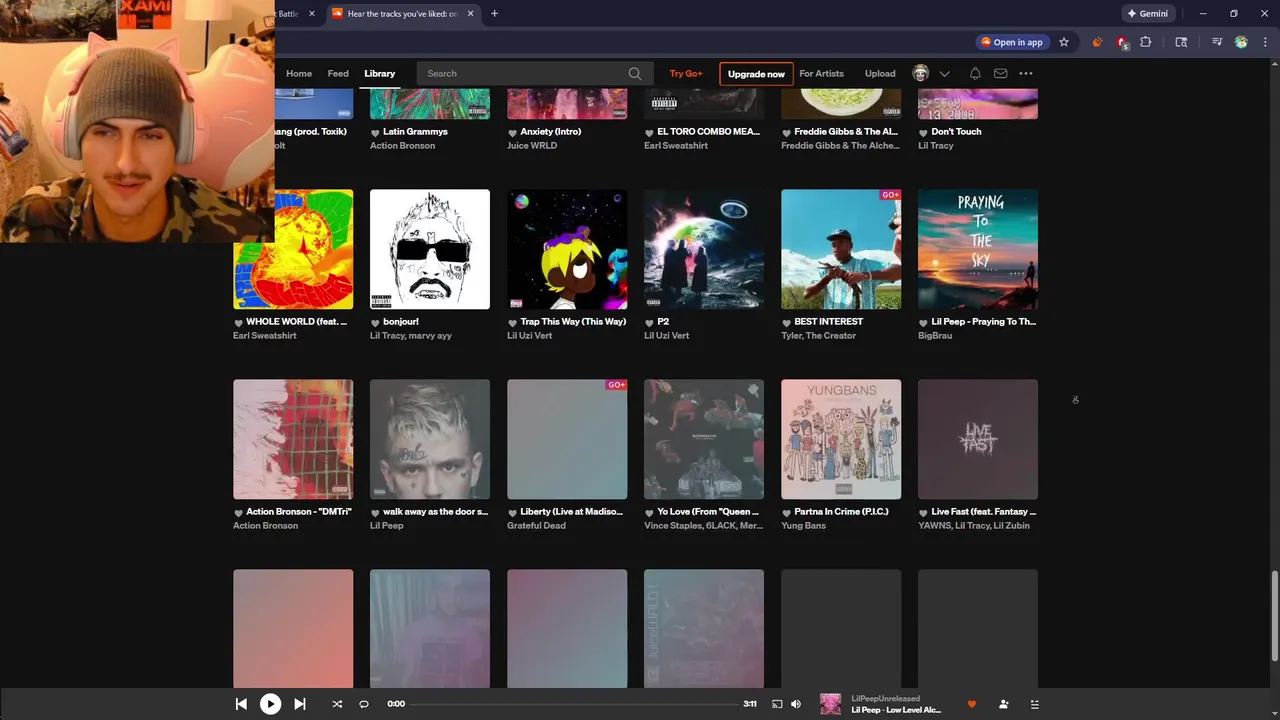Click the volume speaker icon
Image resolution: width=1280 pixels, height=720 pixels.
[796, 704]
